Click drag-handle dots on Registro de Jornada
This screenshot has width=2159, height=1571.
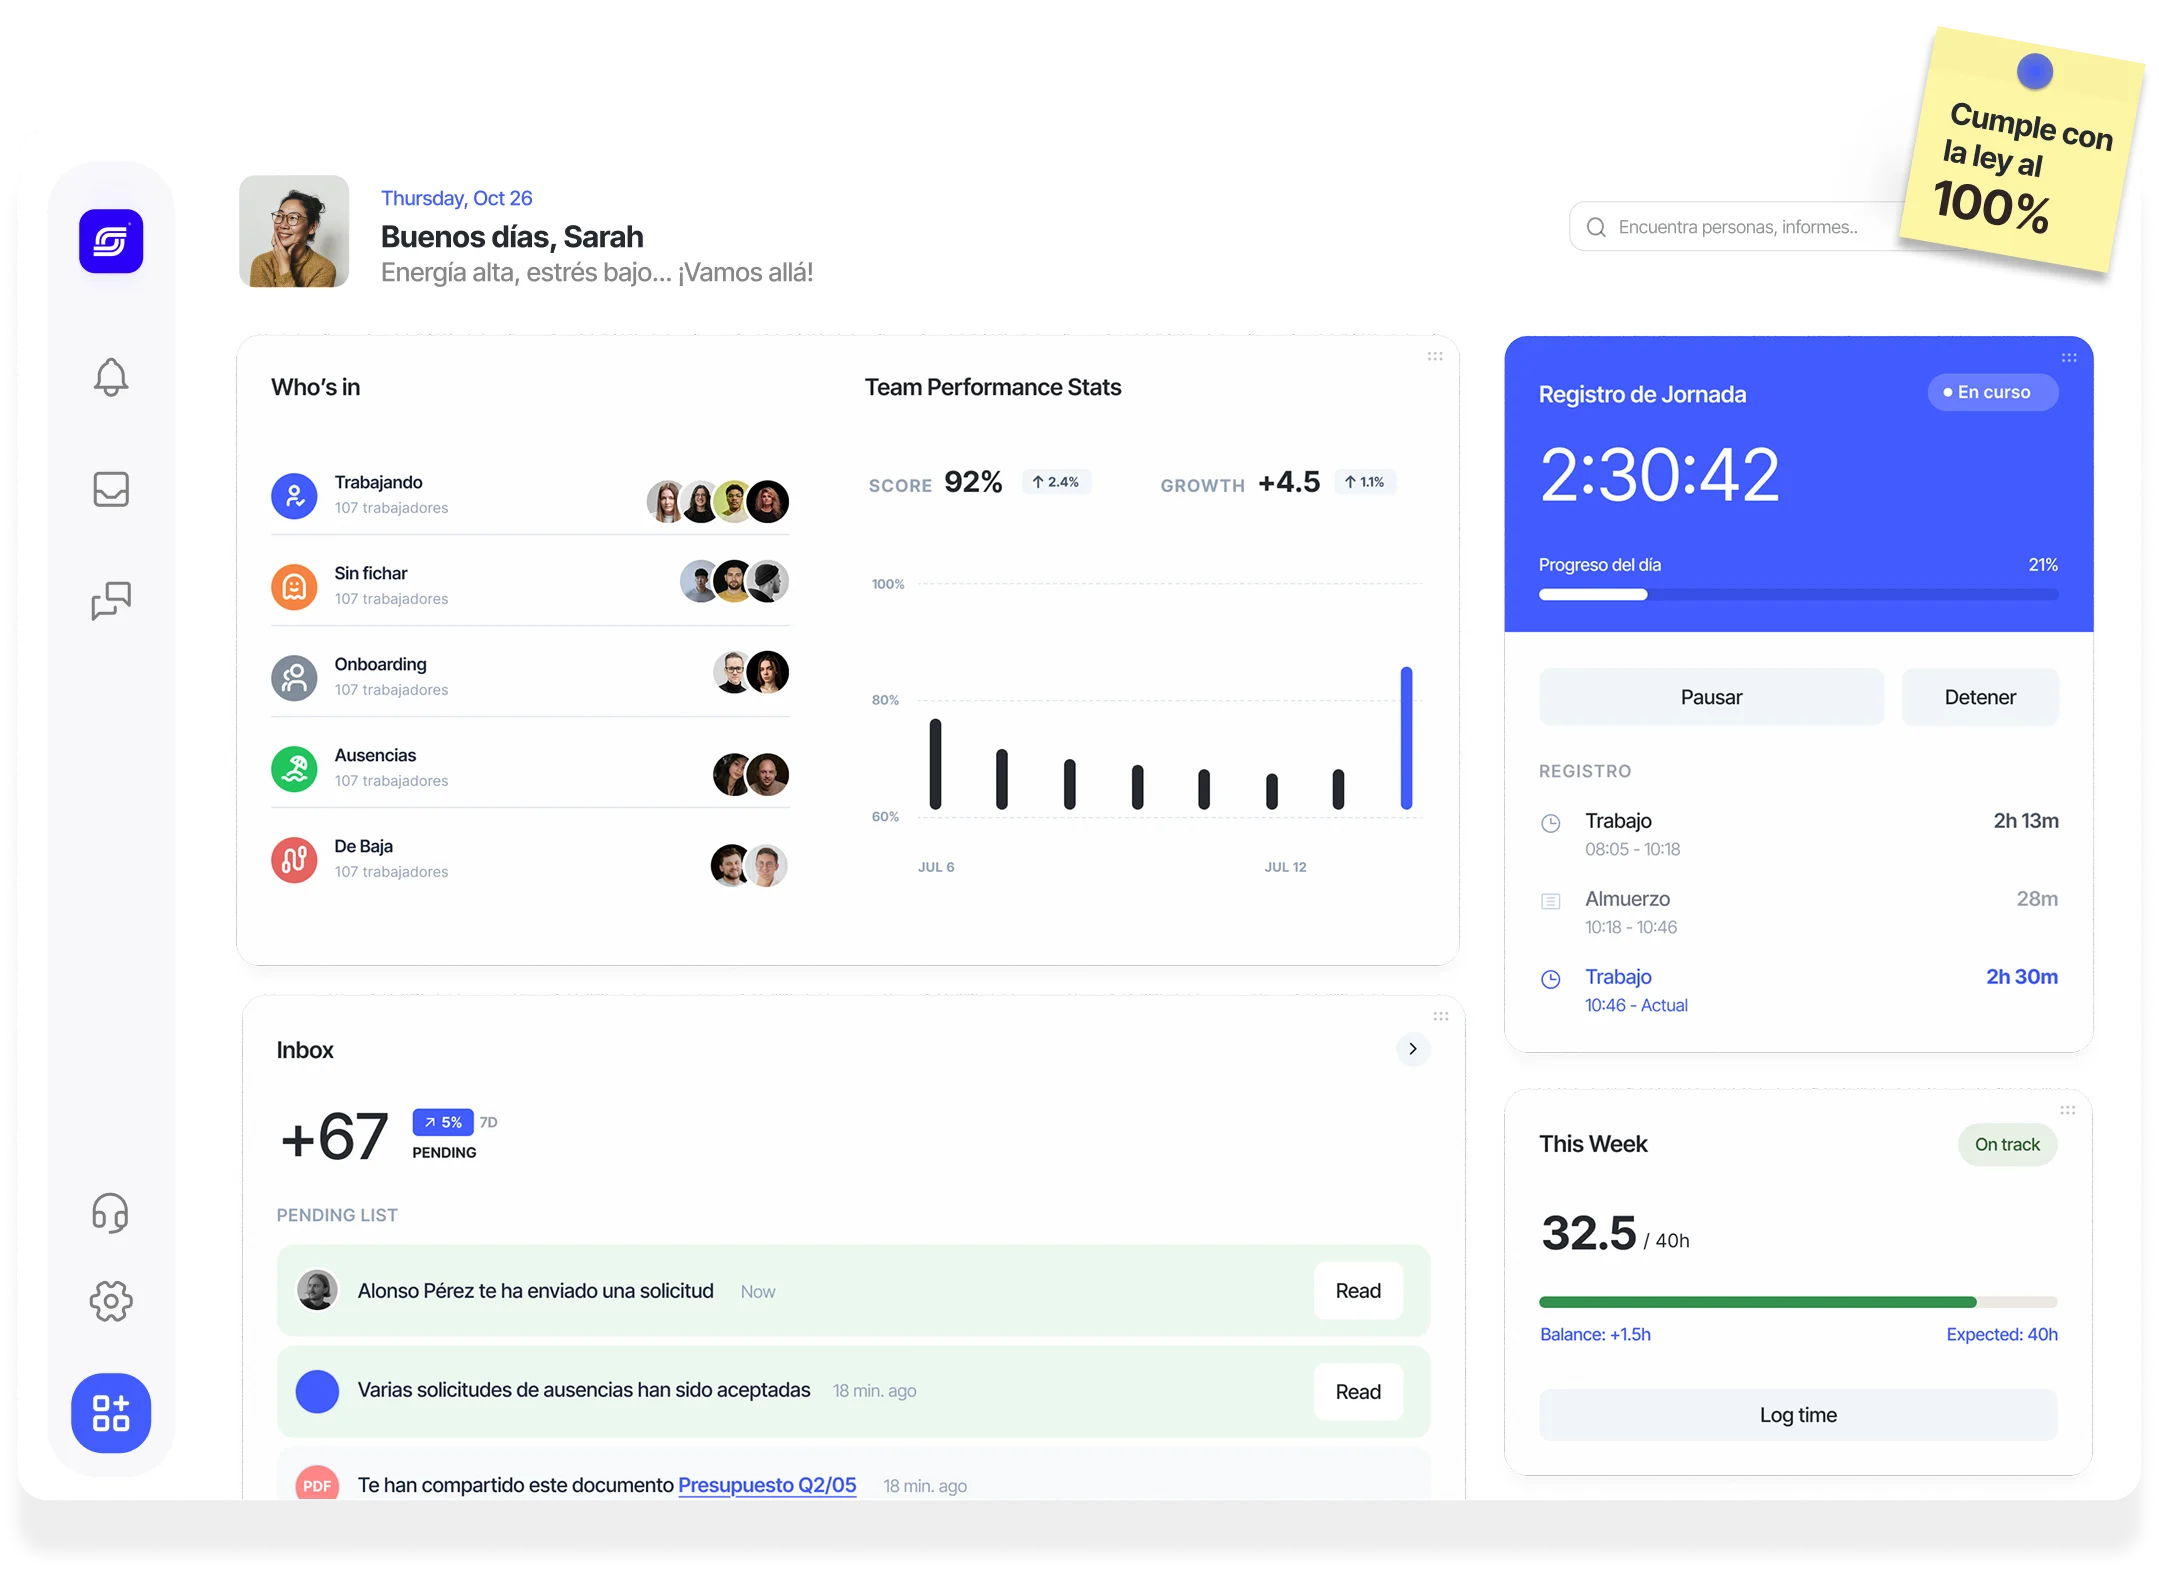click(2068, 357)
